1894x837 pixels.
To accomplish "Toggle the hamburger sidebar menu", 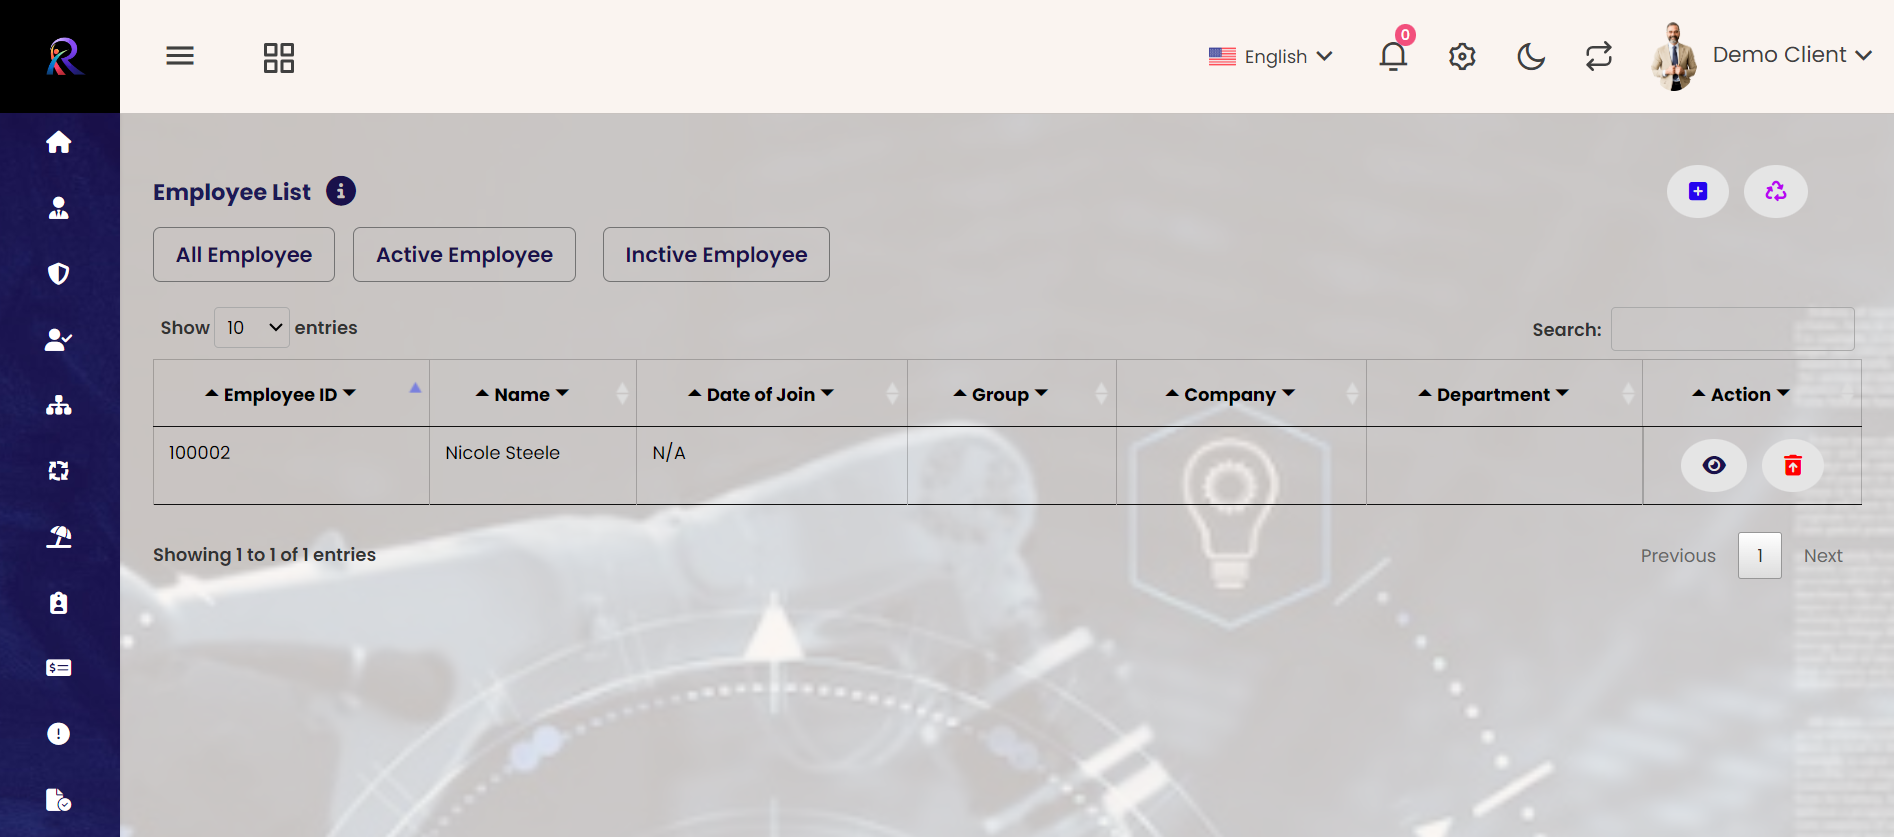I will (180, 56).
